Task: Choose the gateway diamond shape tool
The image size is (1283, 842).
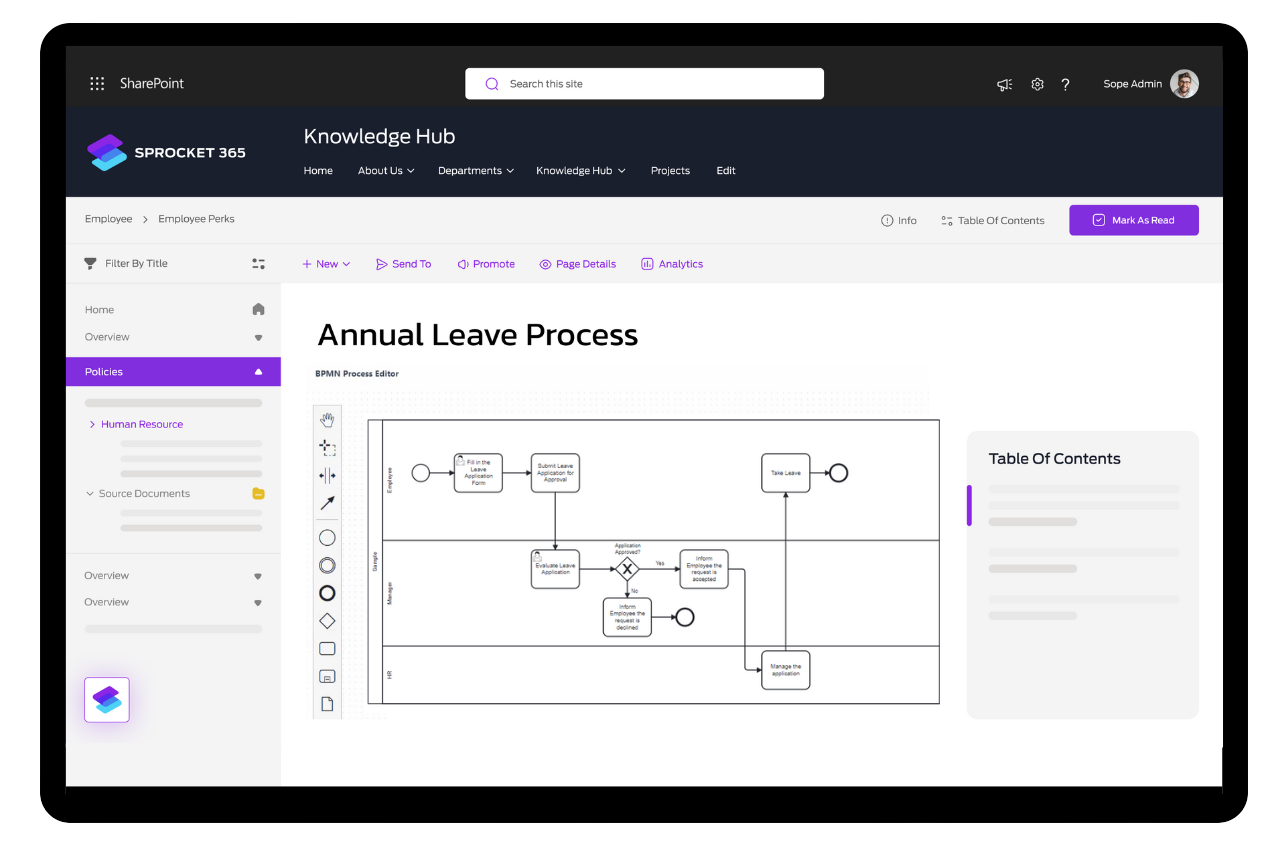Action: [x=327, y=619]
